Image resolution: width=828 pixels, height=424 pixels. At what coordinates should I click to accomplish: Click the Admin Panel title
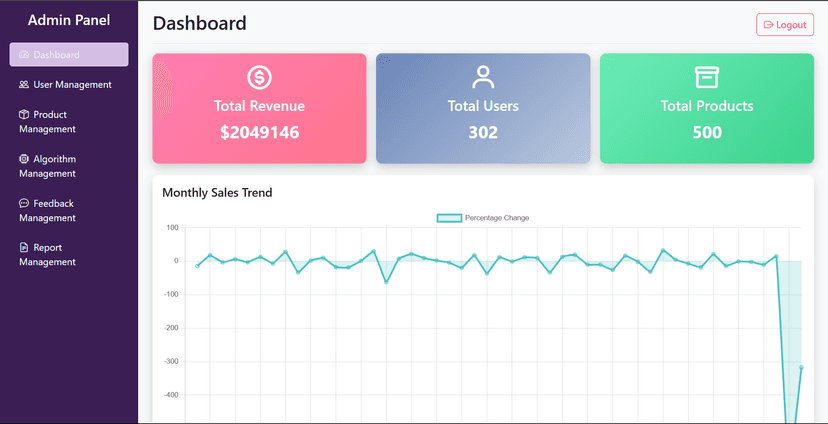(x=69, y=20)
